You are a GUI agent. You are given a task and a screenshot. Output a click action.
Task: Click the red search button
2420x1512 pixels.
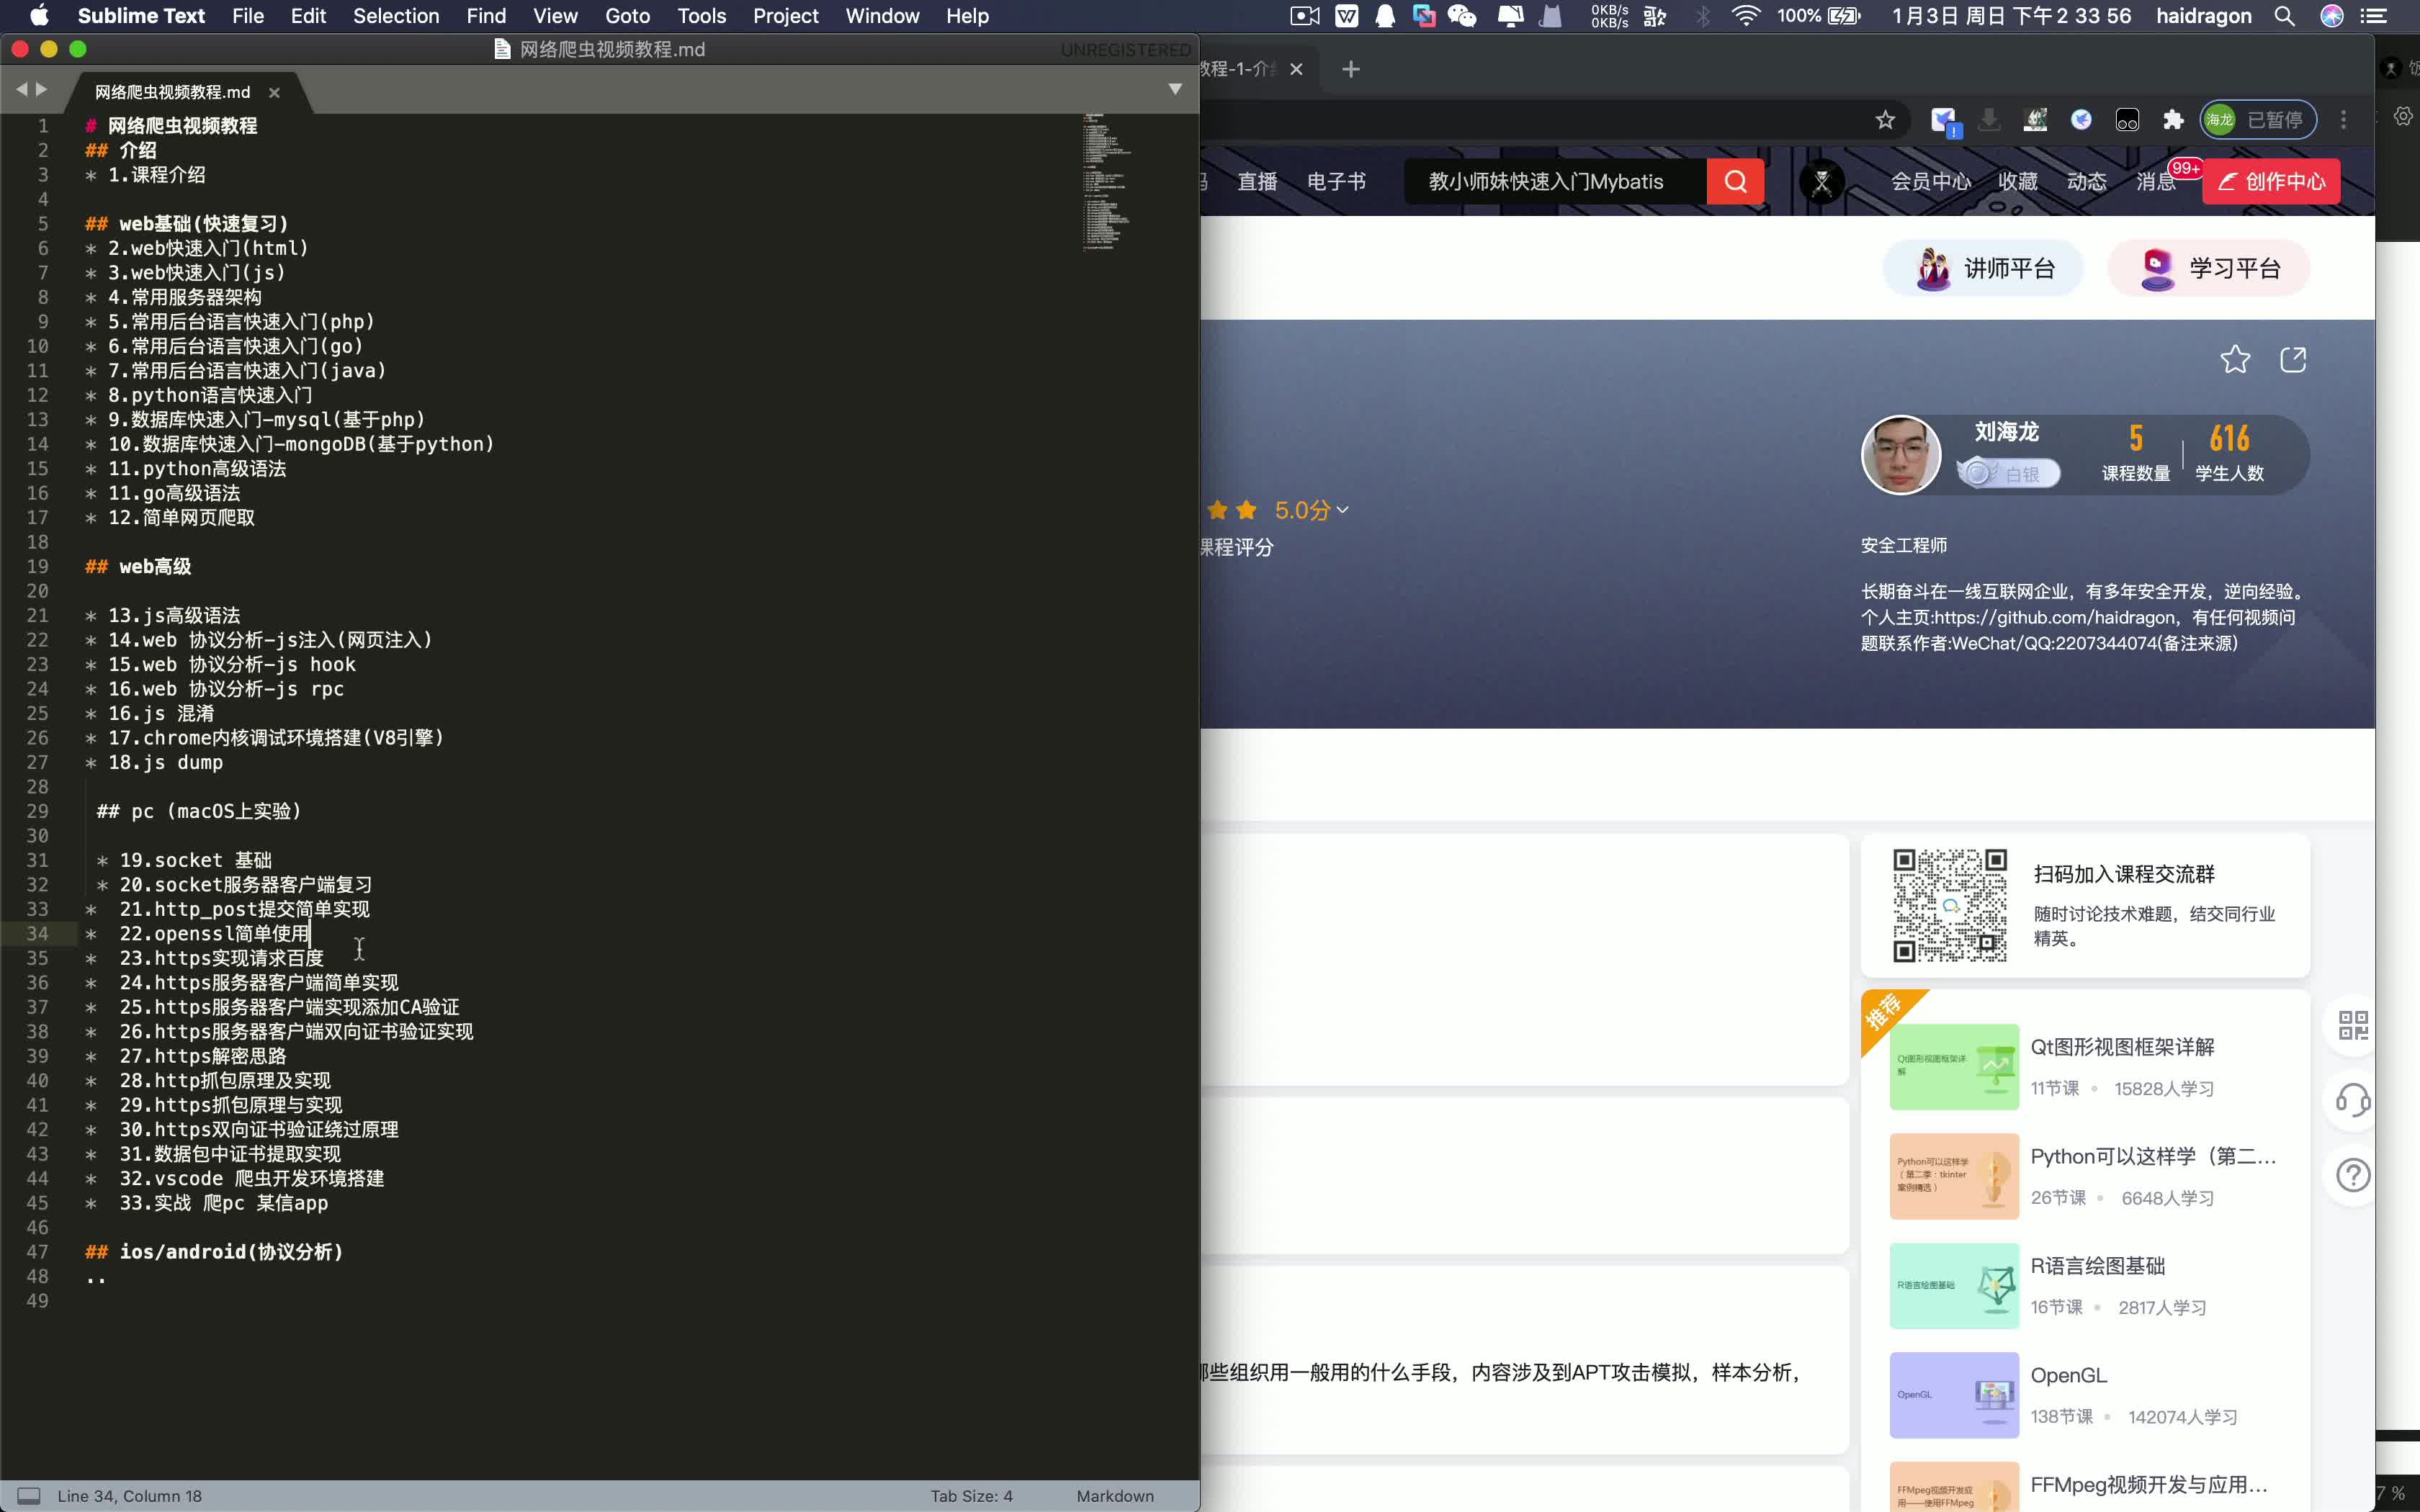[x=1735, y=182]
